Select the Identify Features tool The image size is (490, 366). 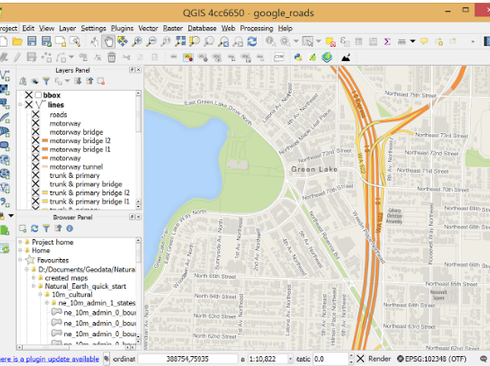click(270, 41)
